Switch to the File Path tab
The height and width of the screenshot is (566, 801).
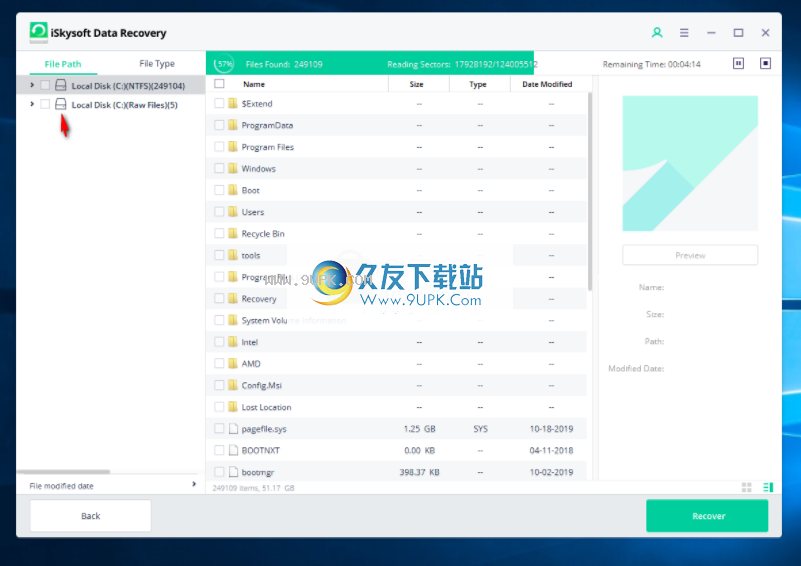(63, 64)
